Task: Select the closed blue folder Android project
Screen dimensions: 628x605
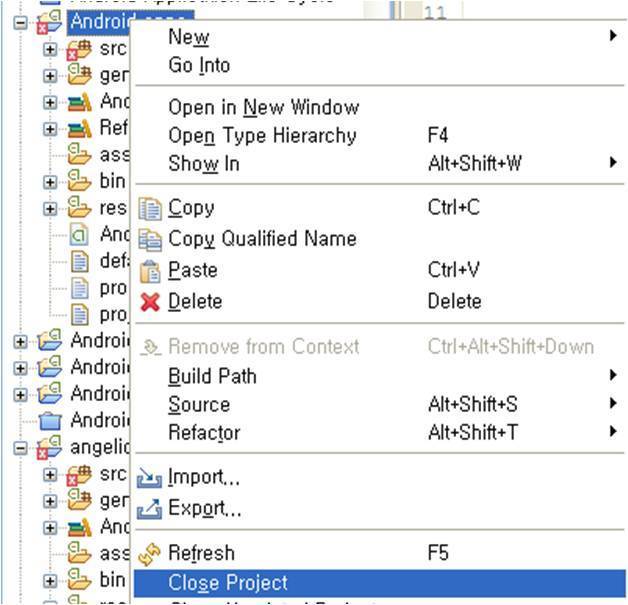Action: point(50,420)
